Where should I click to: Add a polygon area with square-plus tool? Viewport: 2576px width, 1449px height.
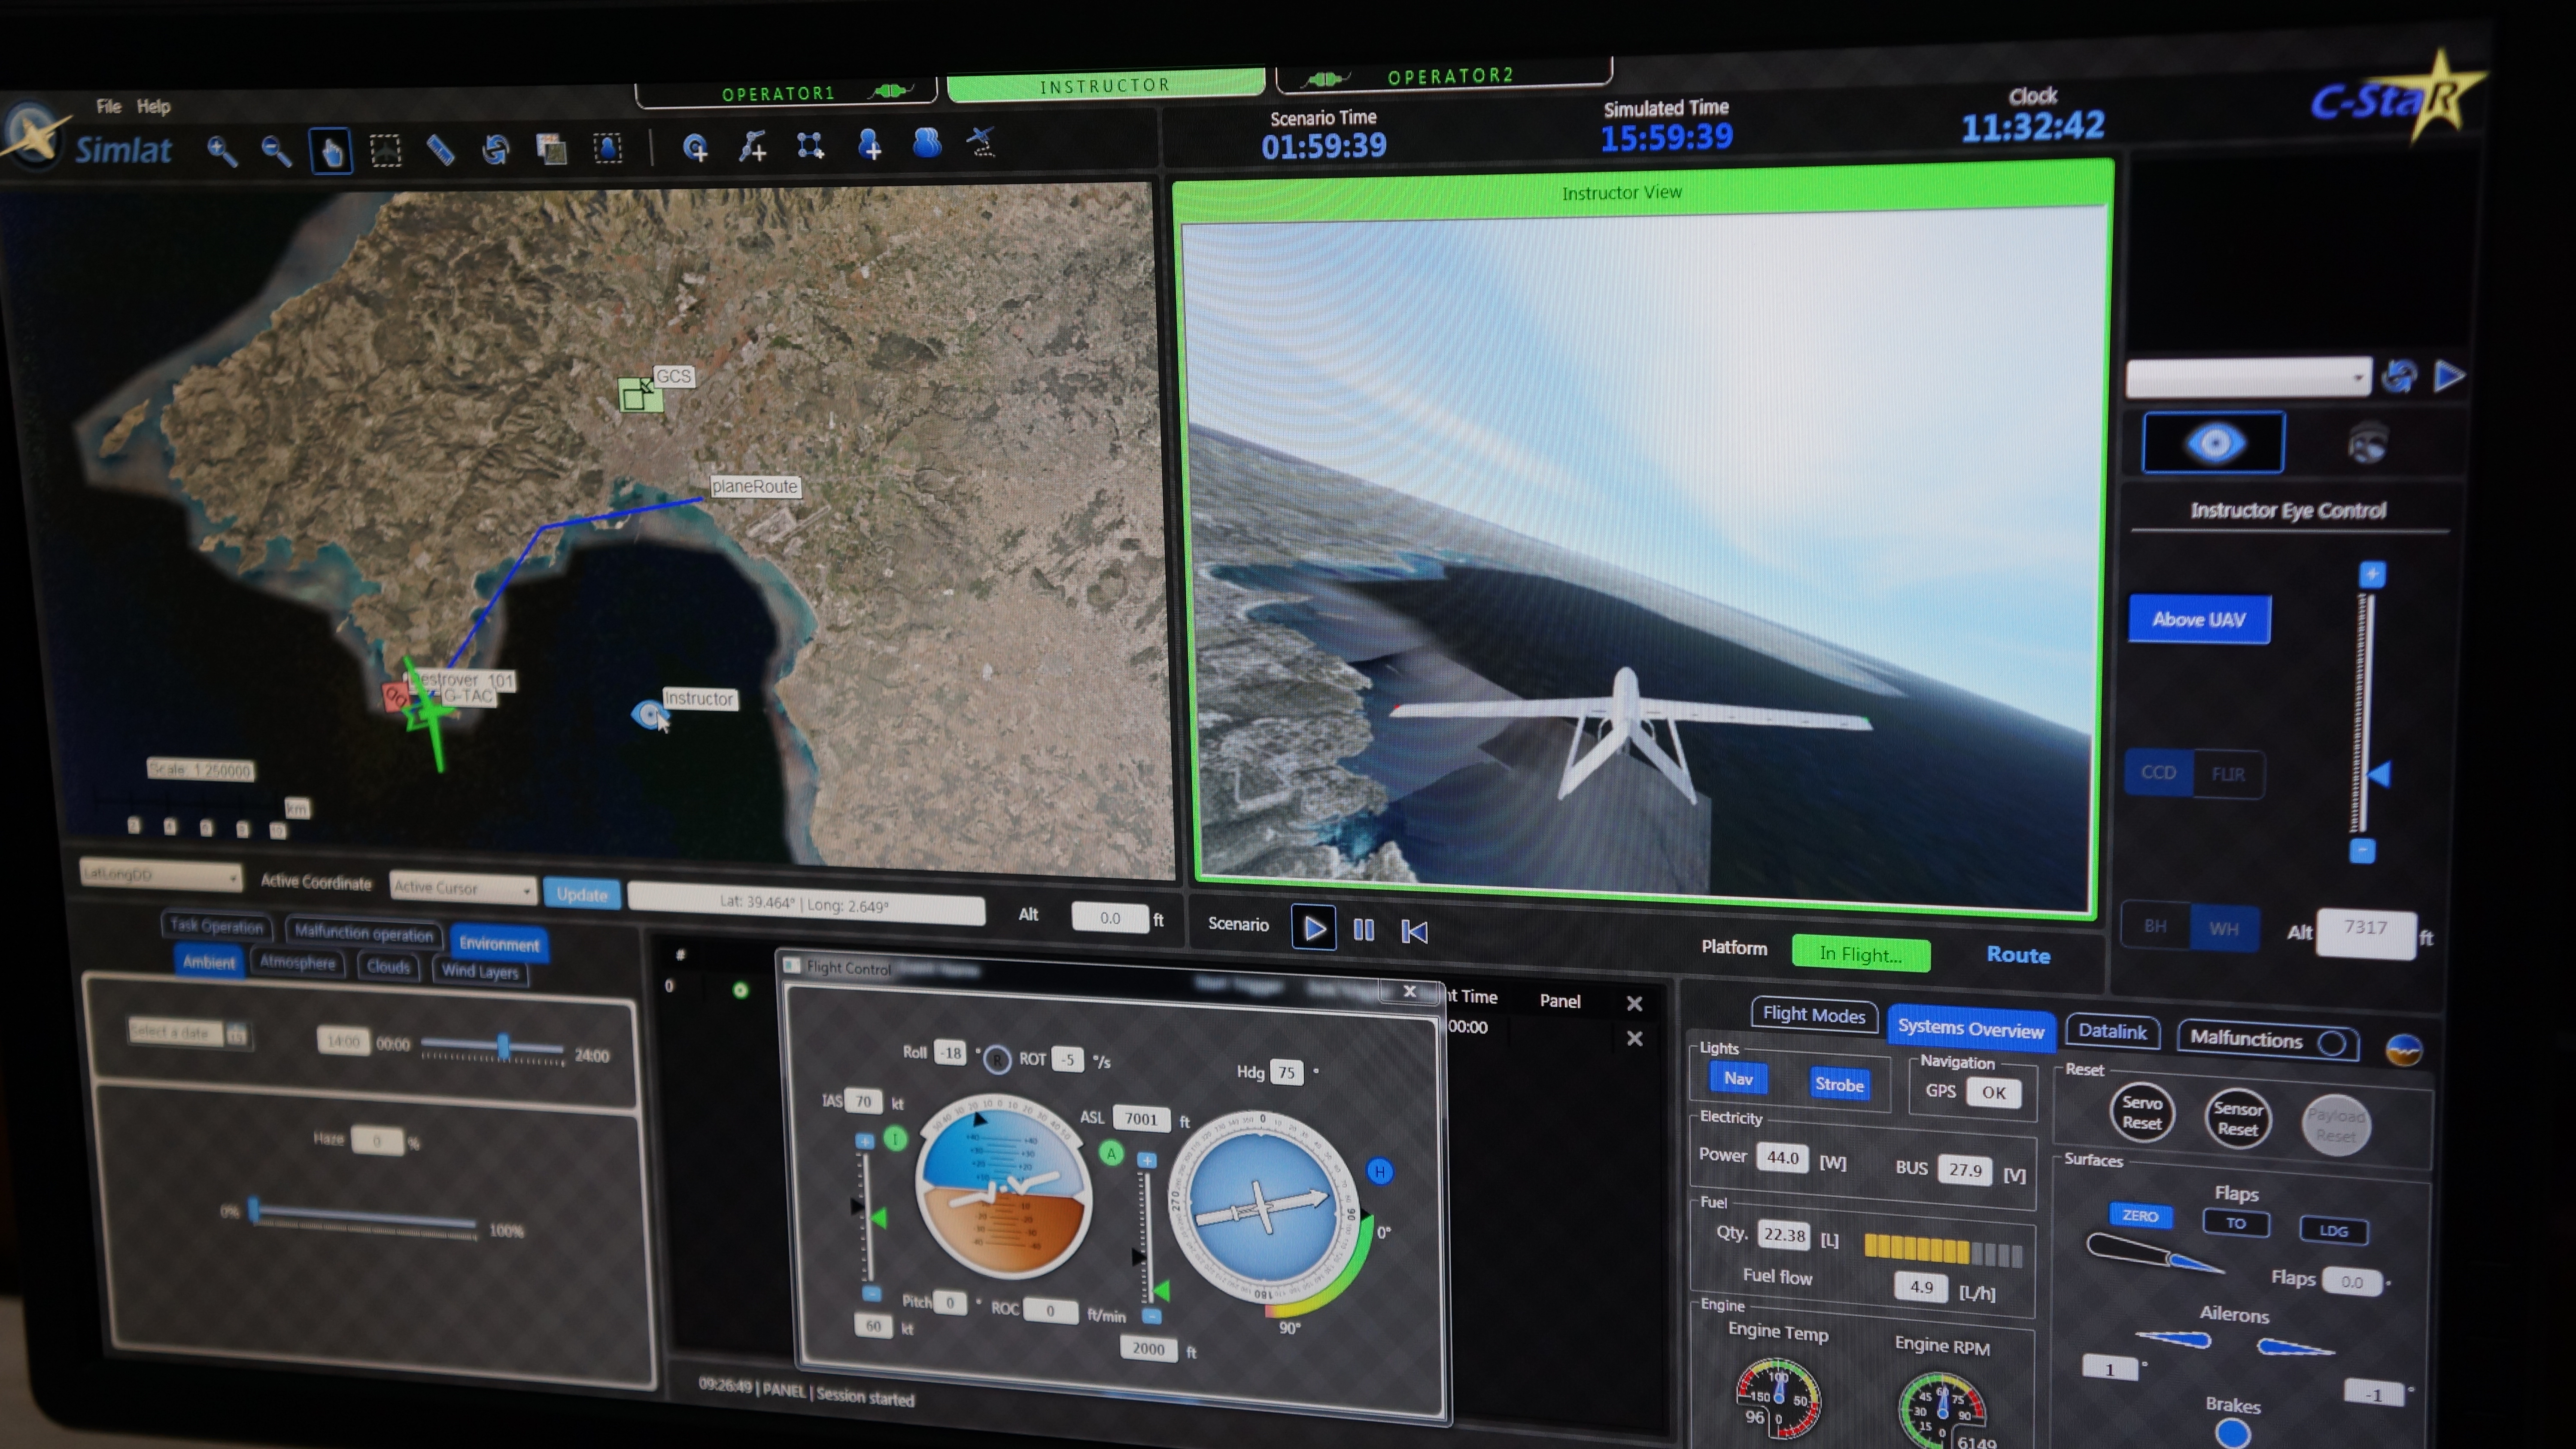(x=810, y=146)
